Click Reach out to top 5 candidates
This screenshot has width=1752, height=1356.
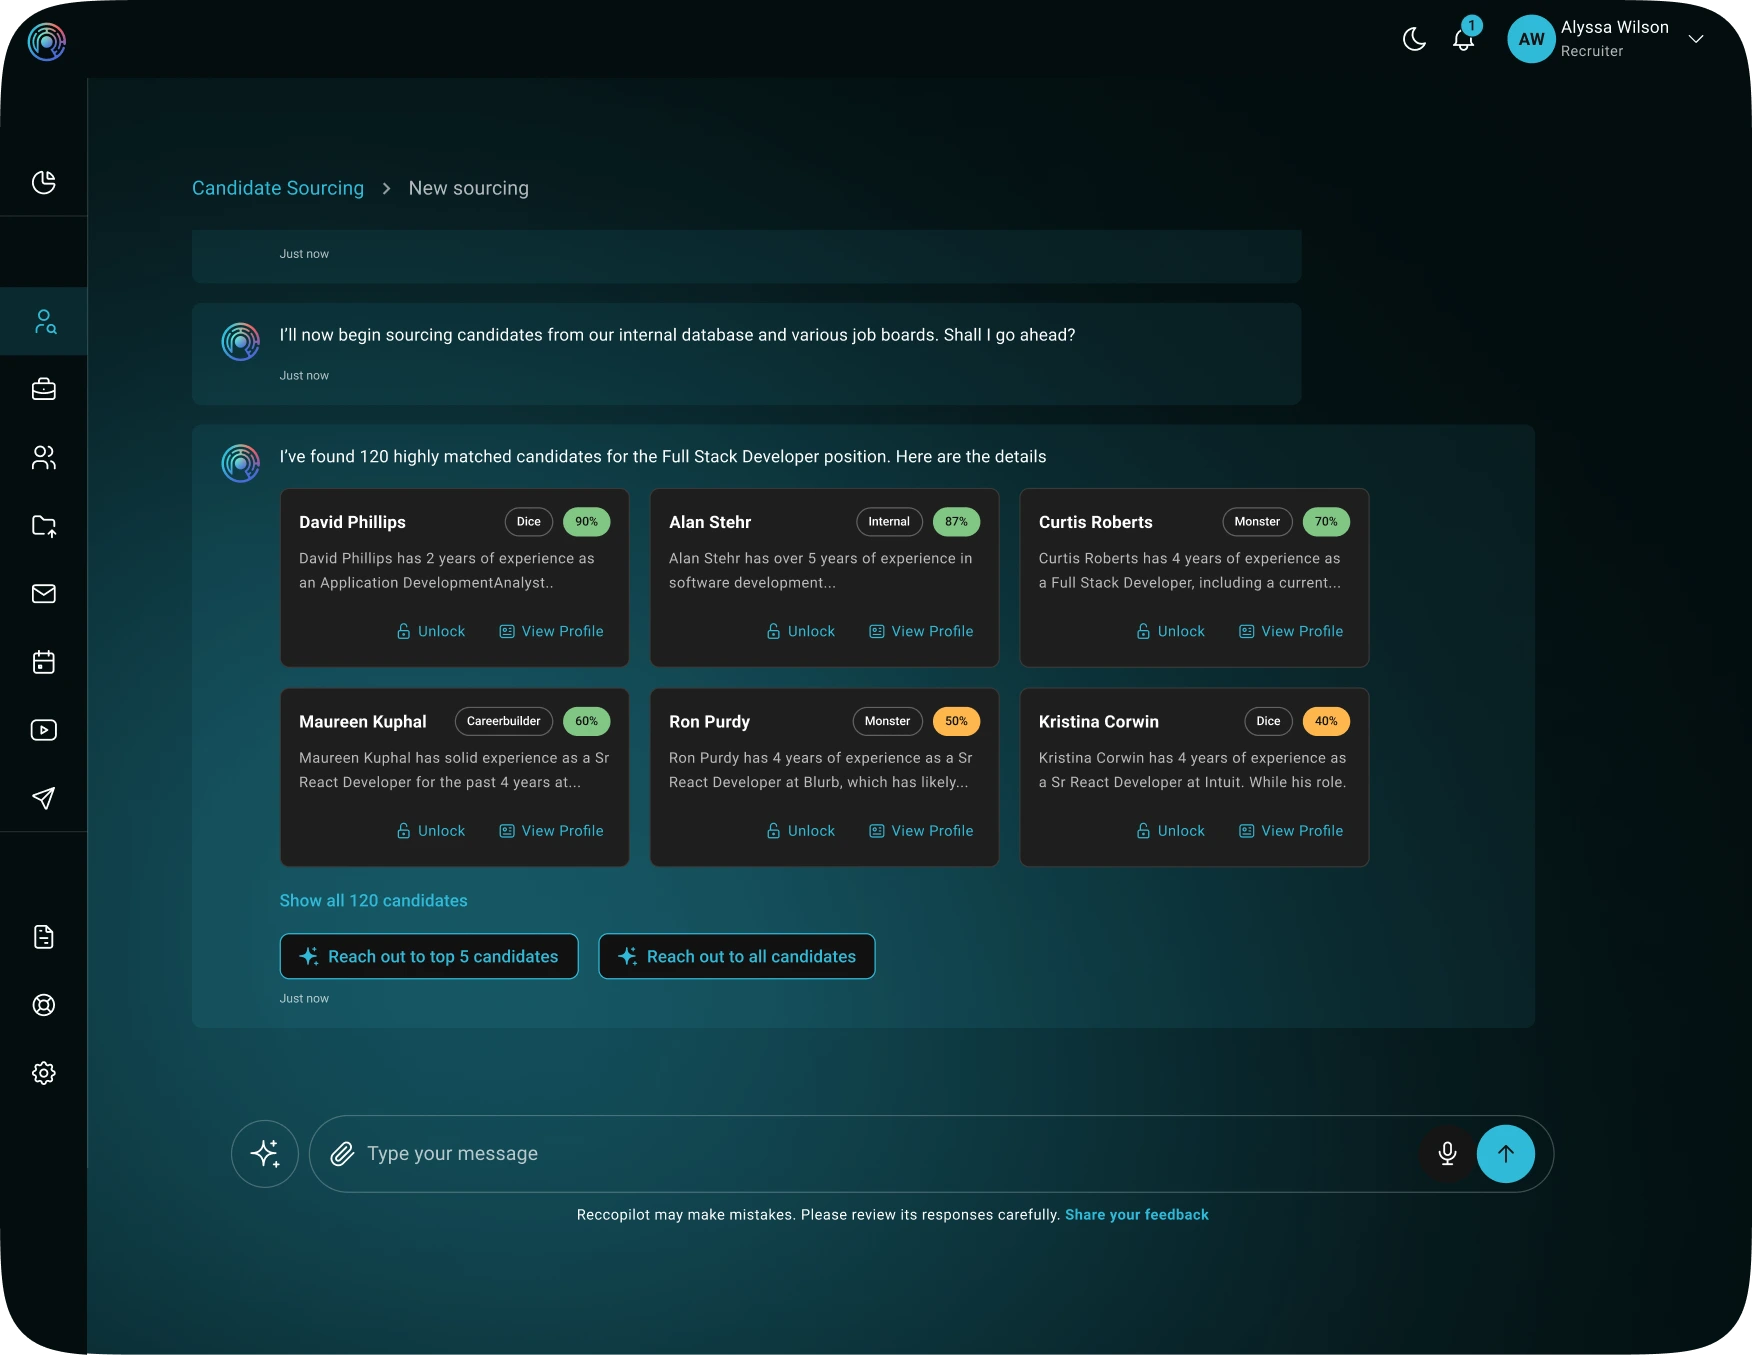(x=428, y=956)
